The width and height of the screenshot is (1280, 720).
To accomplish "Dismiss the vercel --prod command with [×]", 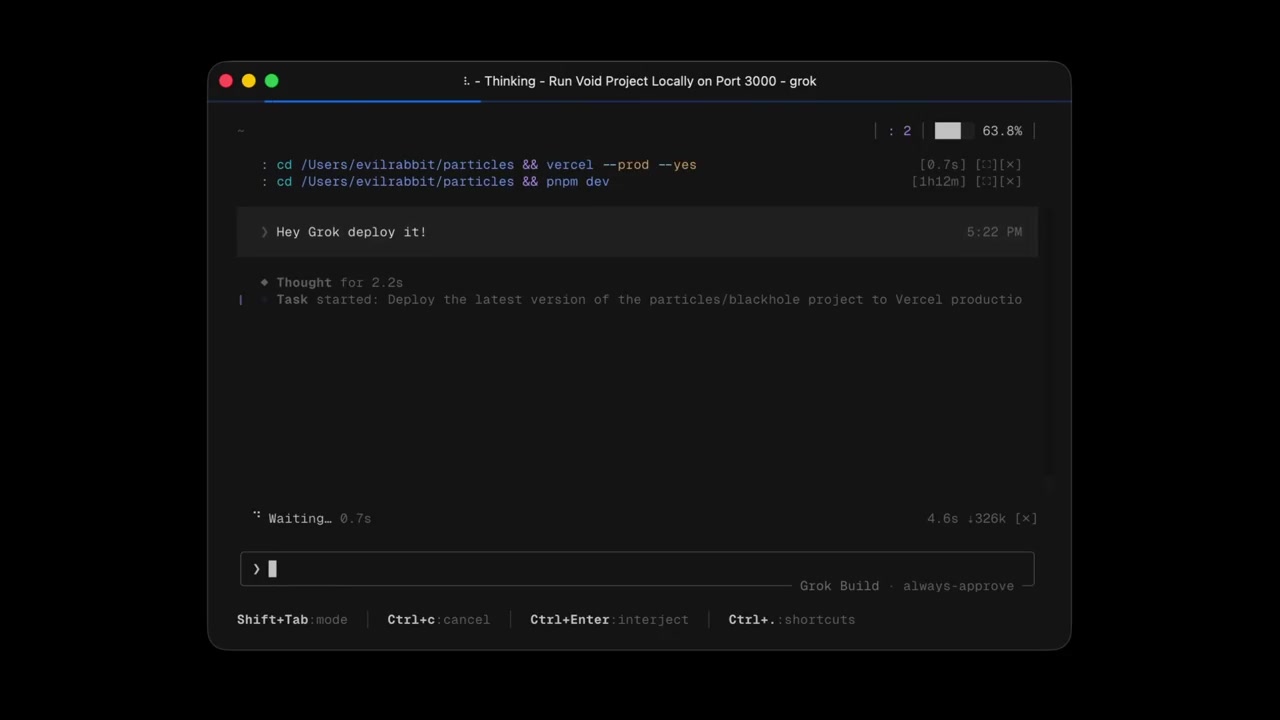I will click(x=1011, y=165).
